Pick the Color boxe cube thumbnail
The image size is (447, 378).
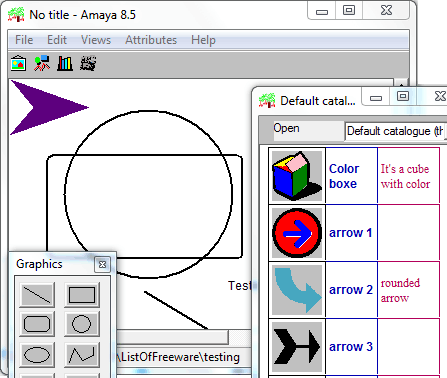coord(297,176)
